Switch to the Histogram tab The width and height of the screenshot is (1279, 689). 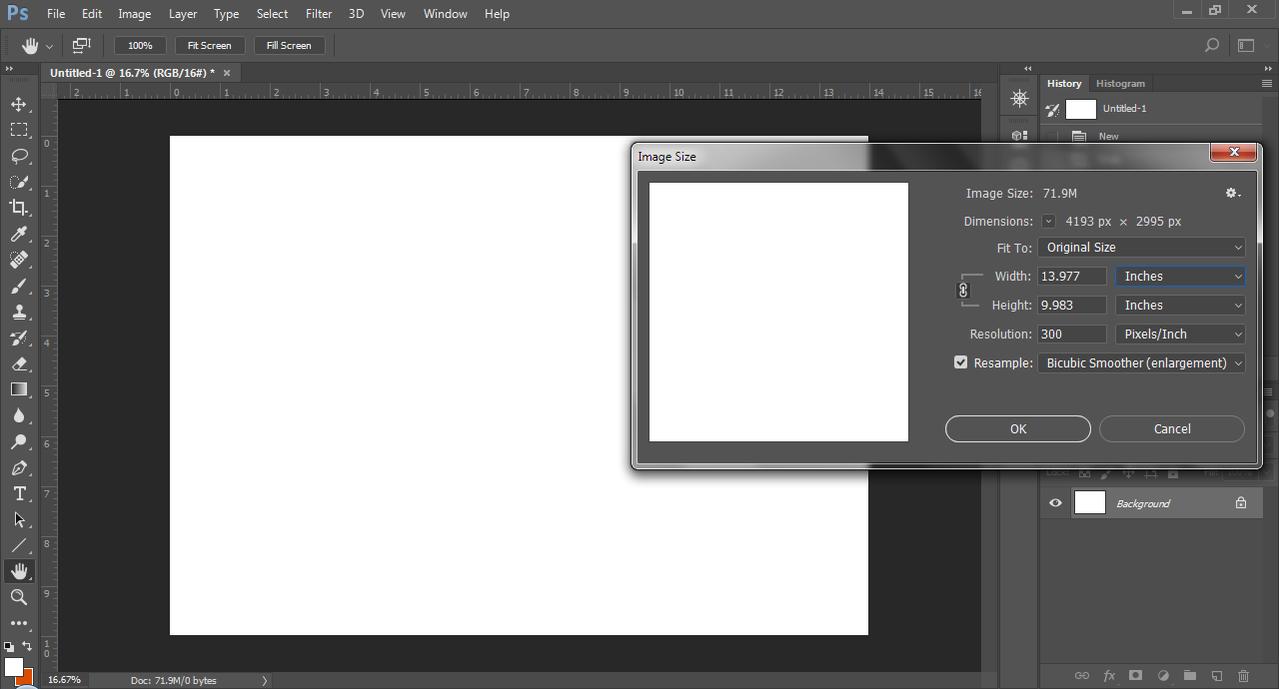(1120, 83)
